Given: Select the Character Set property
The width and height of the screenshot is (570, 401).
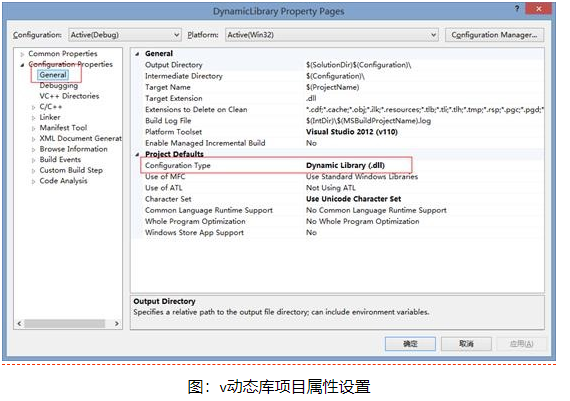Looking at the screenshot, I should (168, 200).
